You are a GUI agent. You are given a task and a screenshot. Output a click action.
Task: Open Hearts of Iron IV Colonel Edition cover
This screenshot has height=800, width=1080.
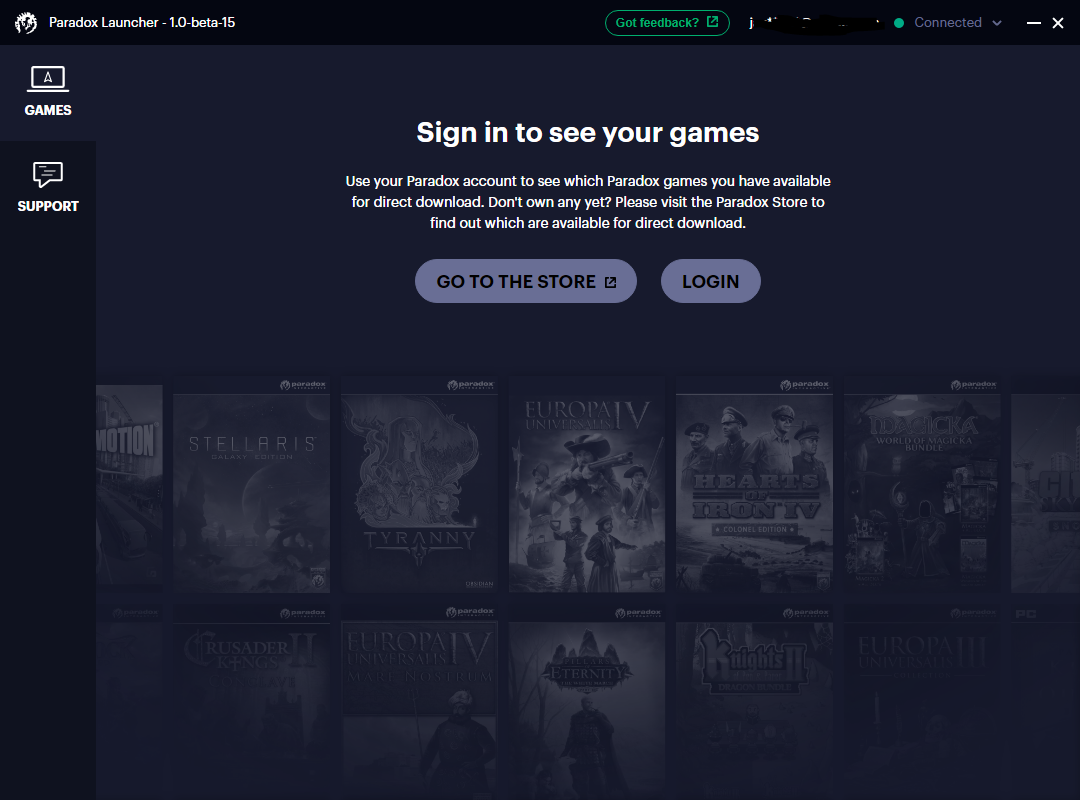[x=754, y=485]
